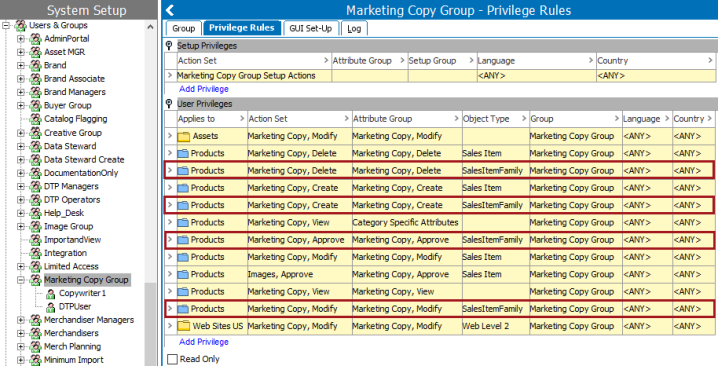The height and width of the screenshot is (366, 718).
Task: Collapse the Users & Groups root node
Action: pos(6,25)
